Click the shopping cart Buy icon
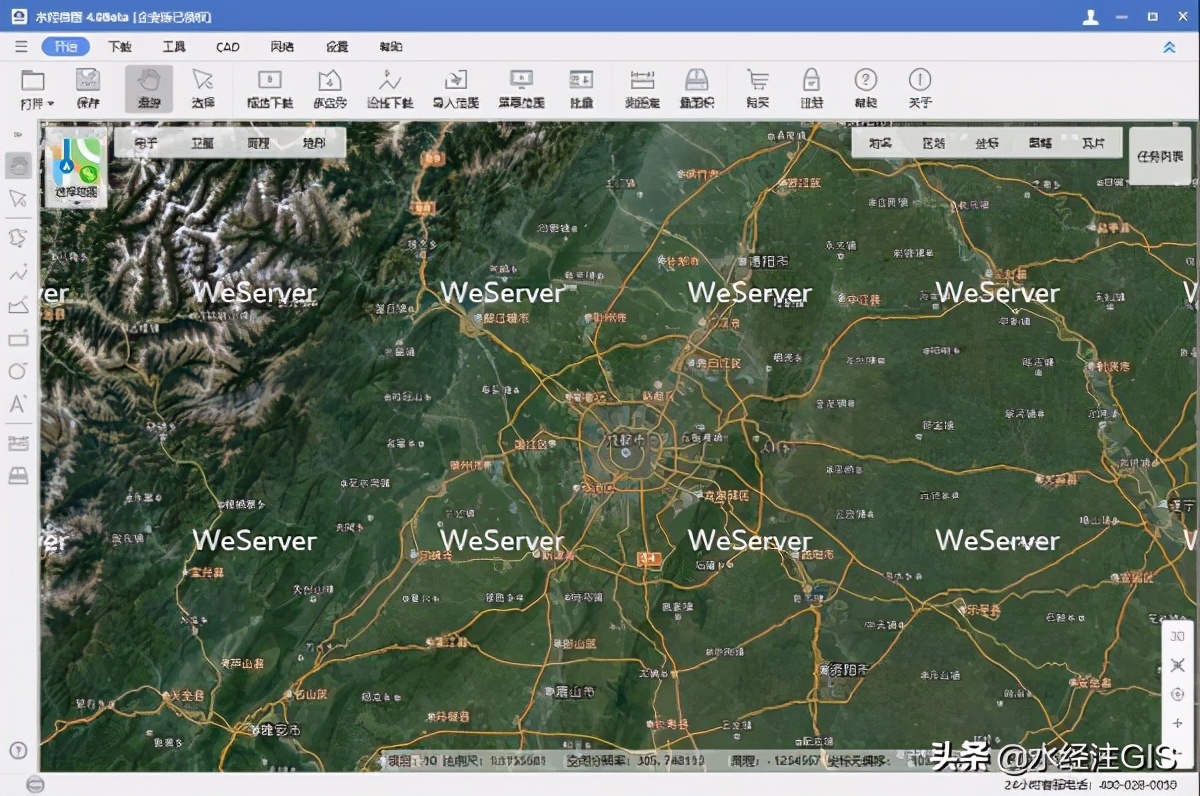The image size is (1200, 796). 758,81
